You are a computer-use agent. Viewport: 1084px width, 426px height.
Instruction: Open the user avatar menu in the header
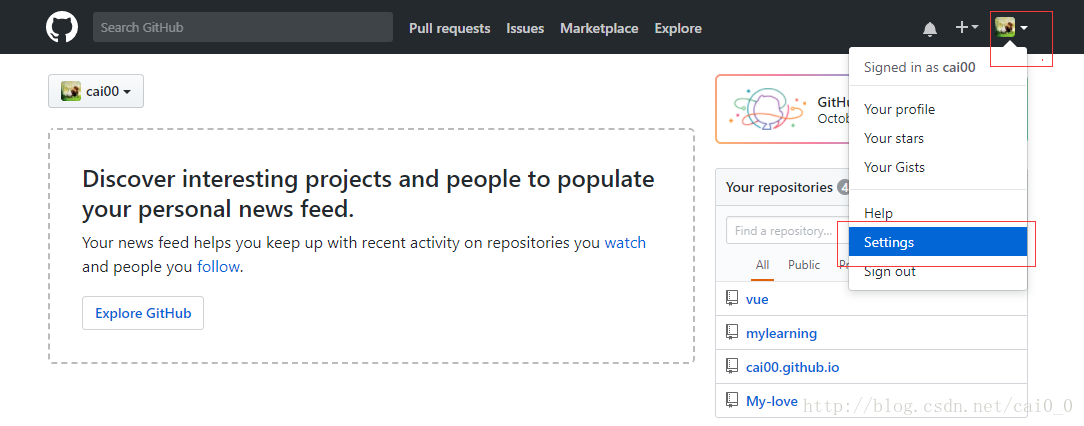[x=1011, y=28]
